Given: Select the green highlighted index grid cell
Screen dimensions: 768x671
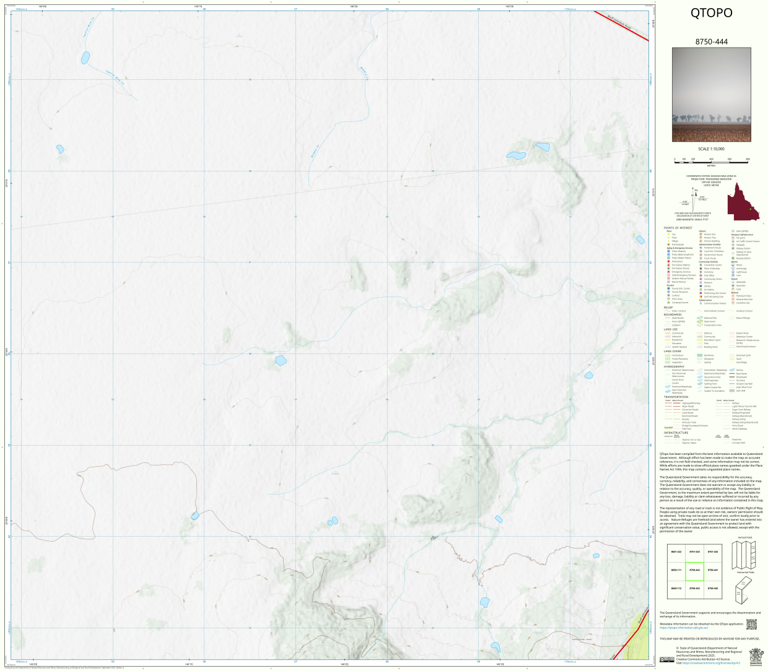Looking at the screenshot, I should 694,571.
